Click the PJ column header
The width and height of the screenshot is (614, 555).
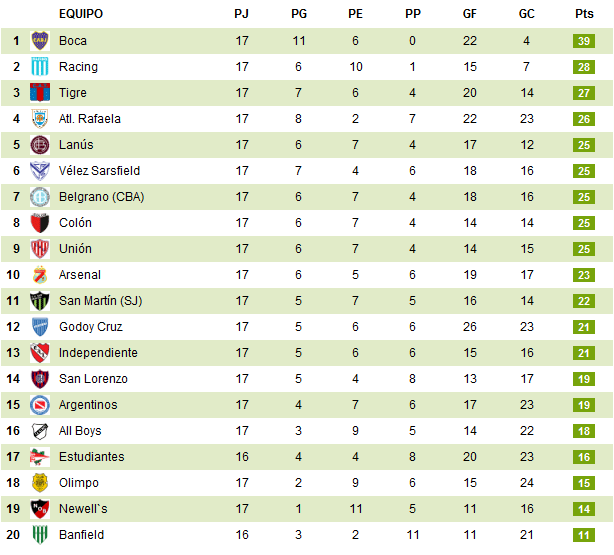(242, 14)
